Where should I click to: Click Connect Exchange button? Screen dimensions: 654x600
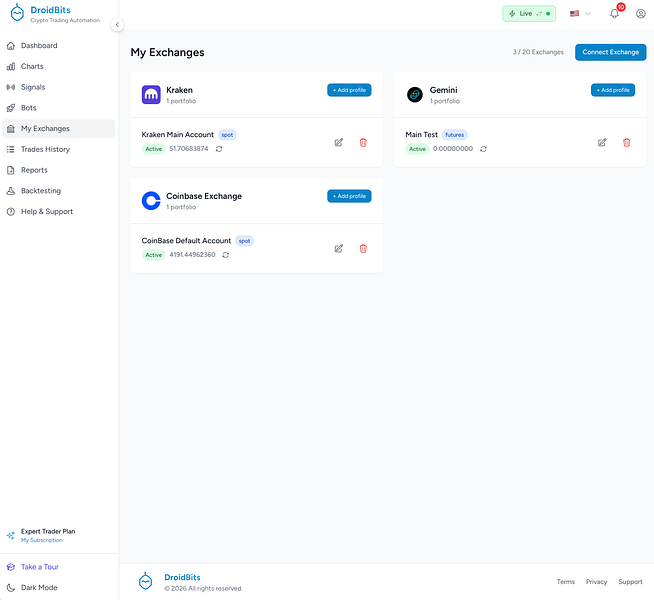pyautogui.click(x=611, y=52)
